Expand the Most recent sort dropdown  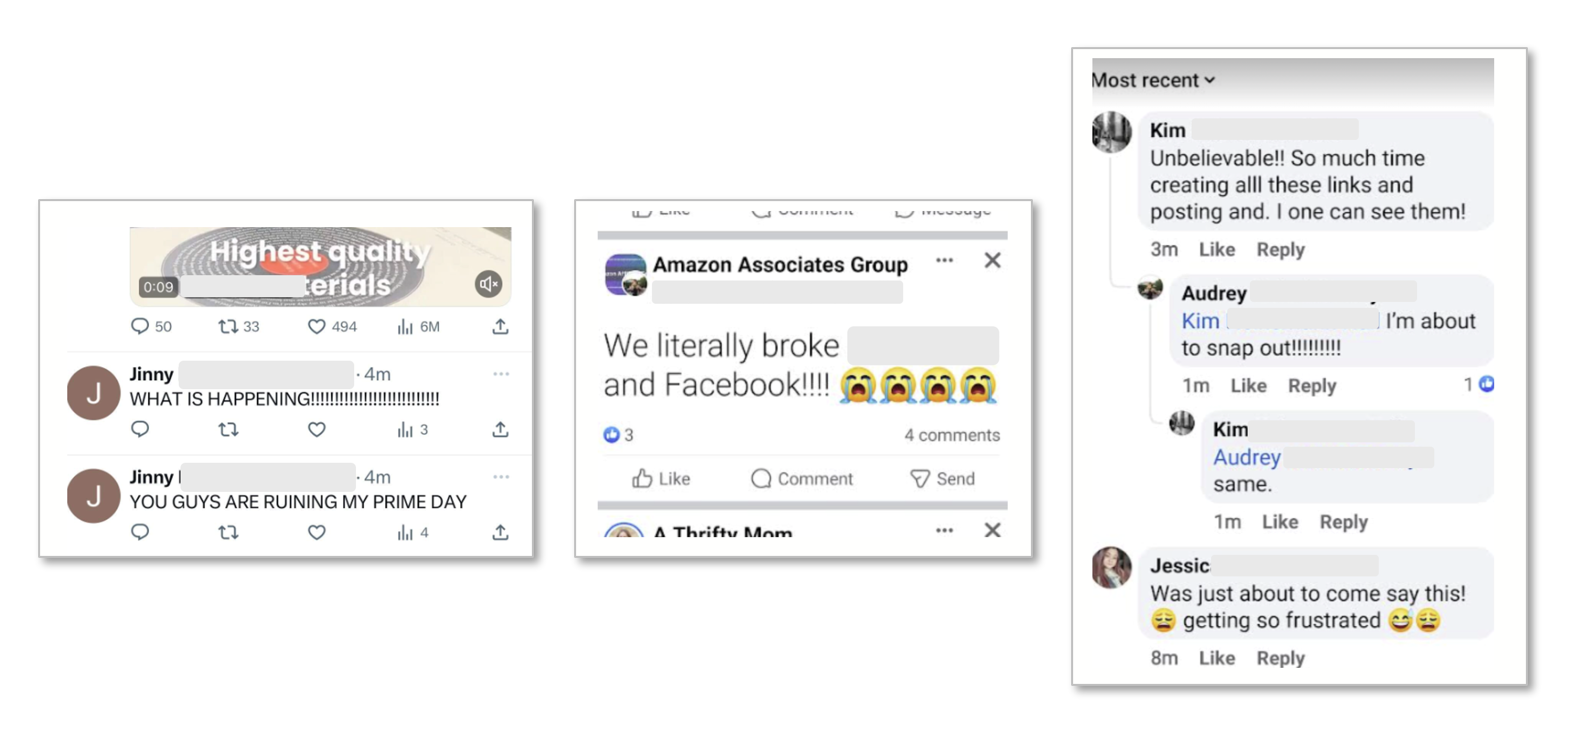[1153, 80]
